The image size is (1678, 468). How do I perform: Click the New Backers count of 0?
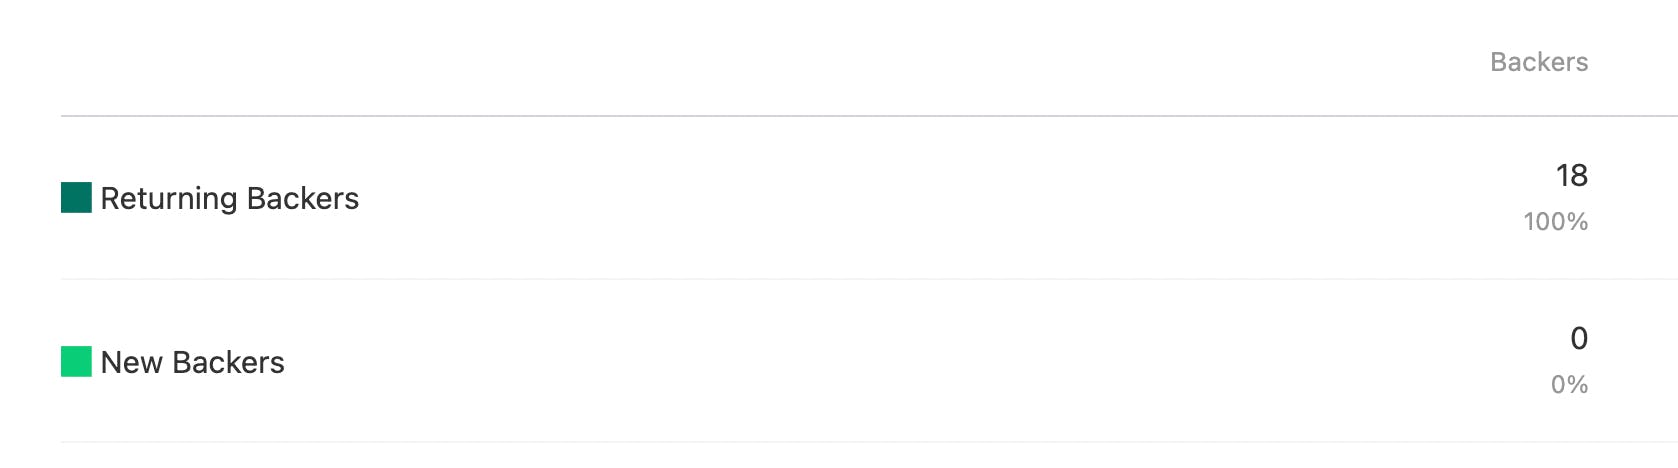click(1578, 339)
